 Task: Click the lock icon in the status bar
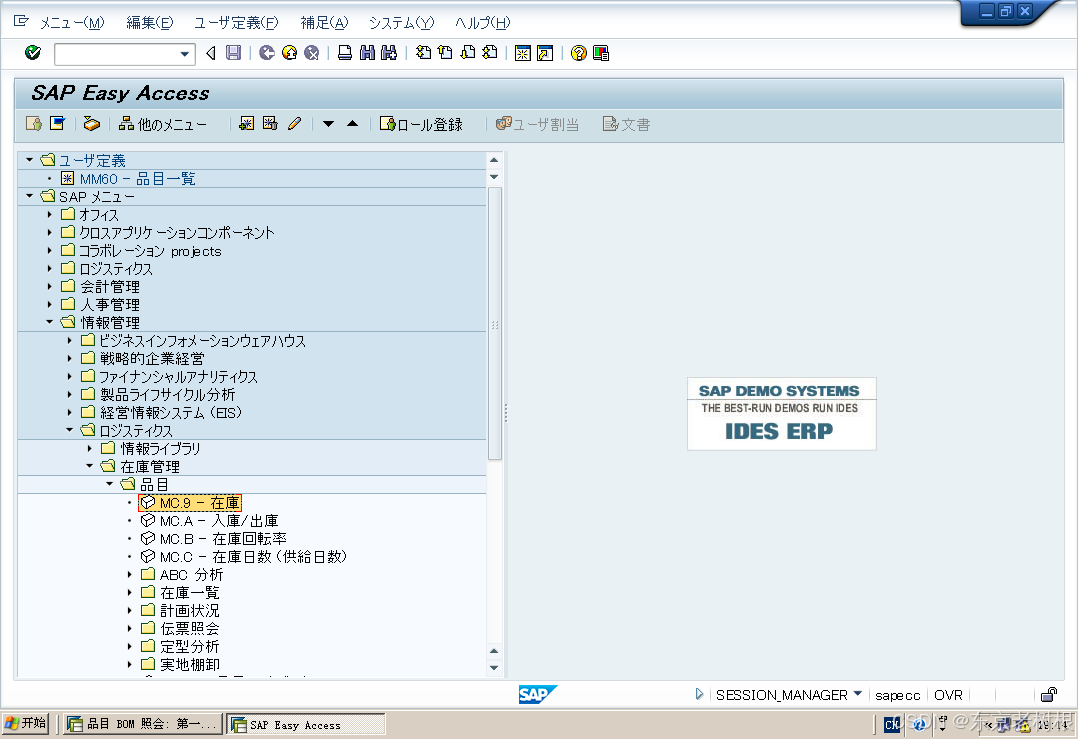1048,695
